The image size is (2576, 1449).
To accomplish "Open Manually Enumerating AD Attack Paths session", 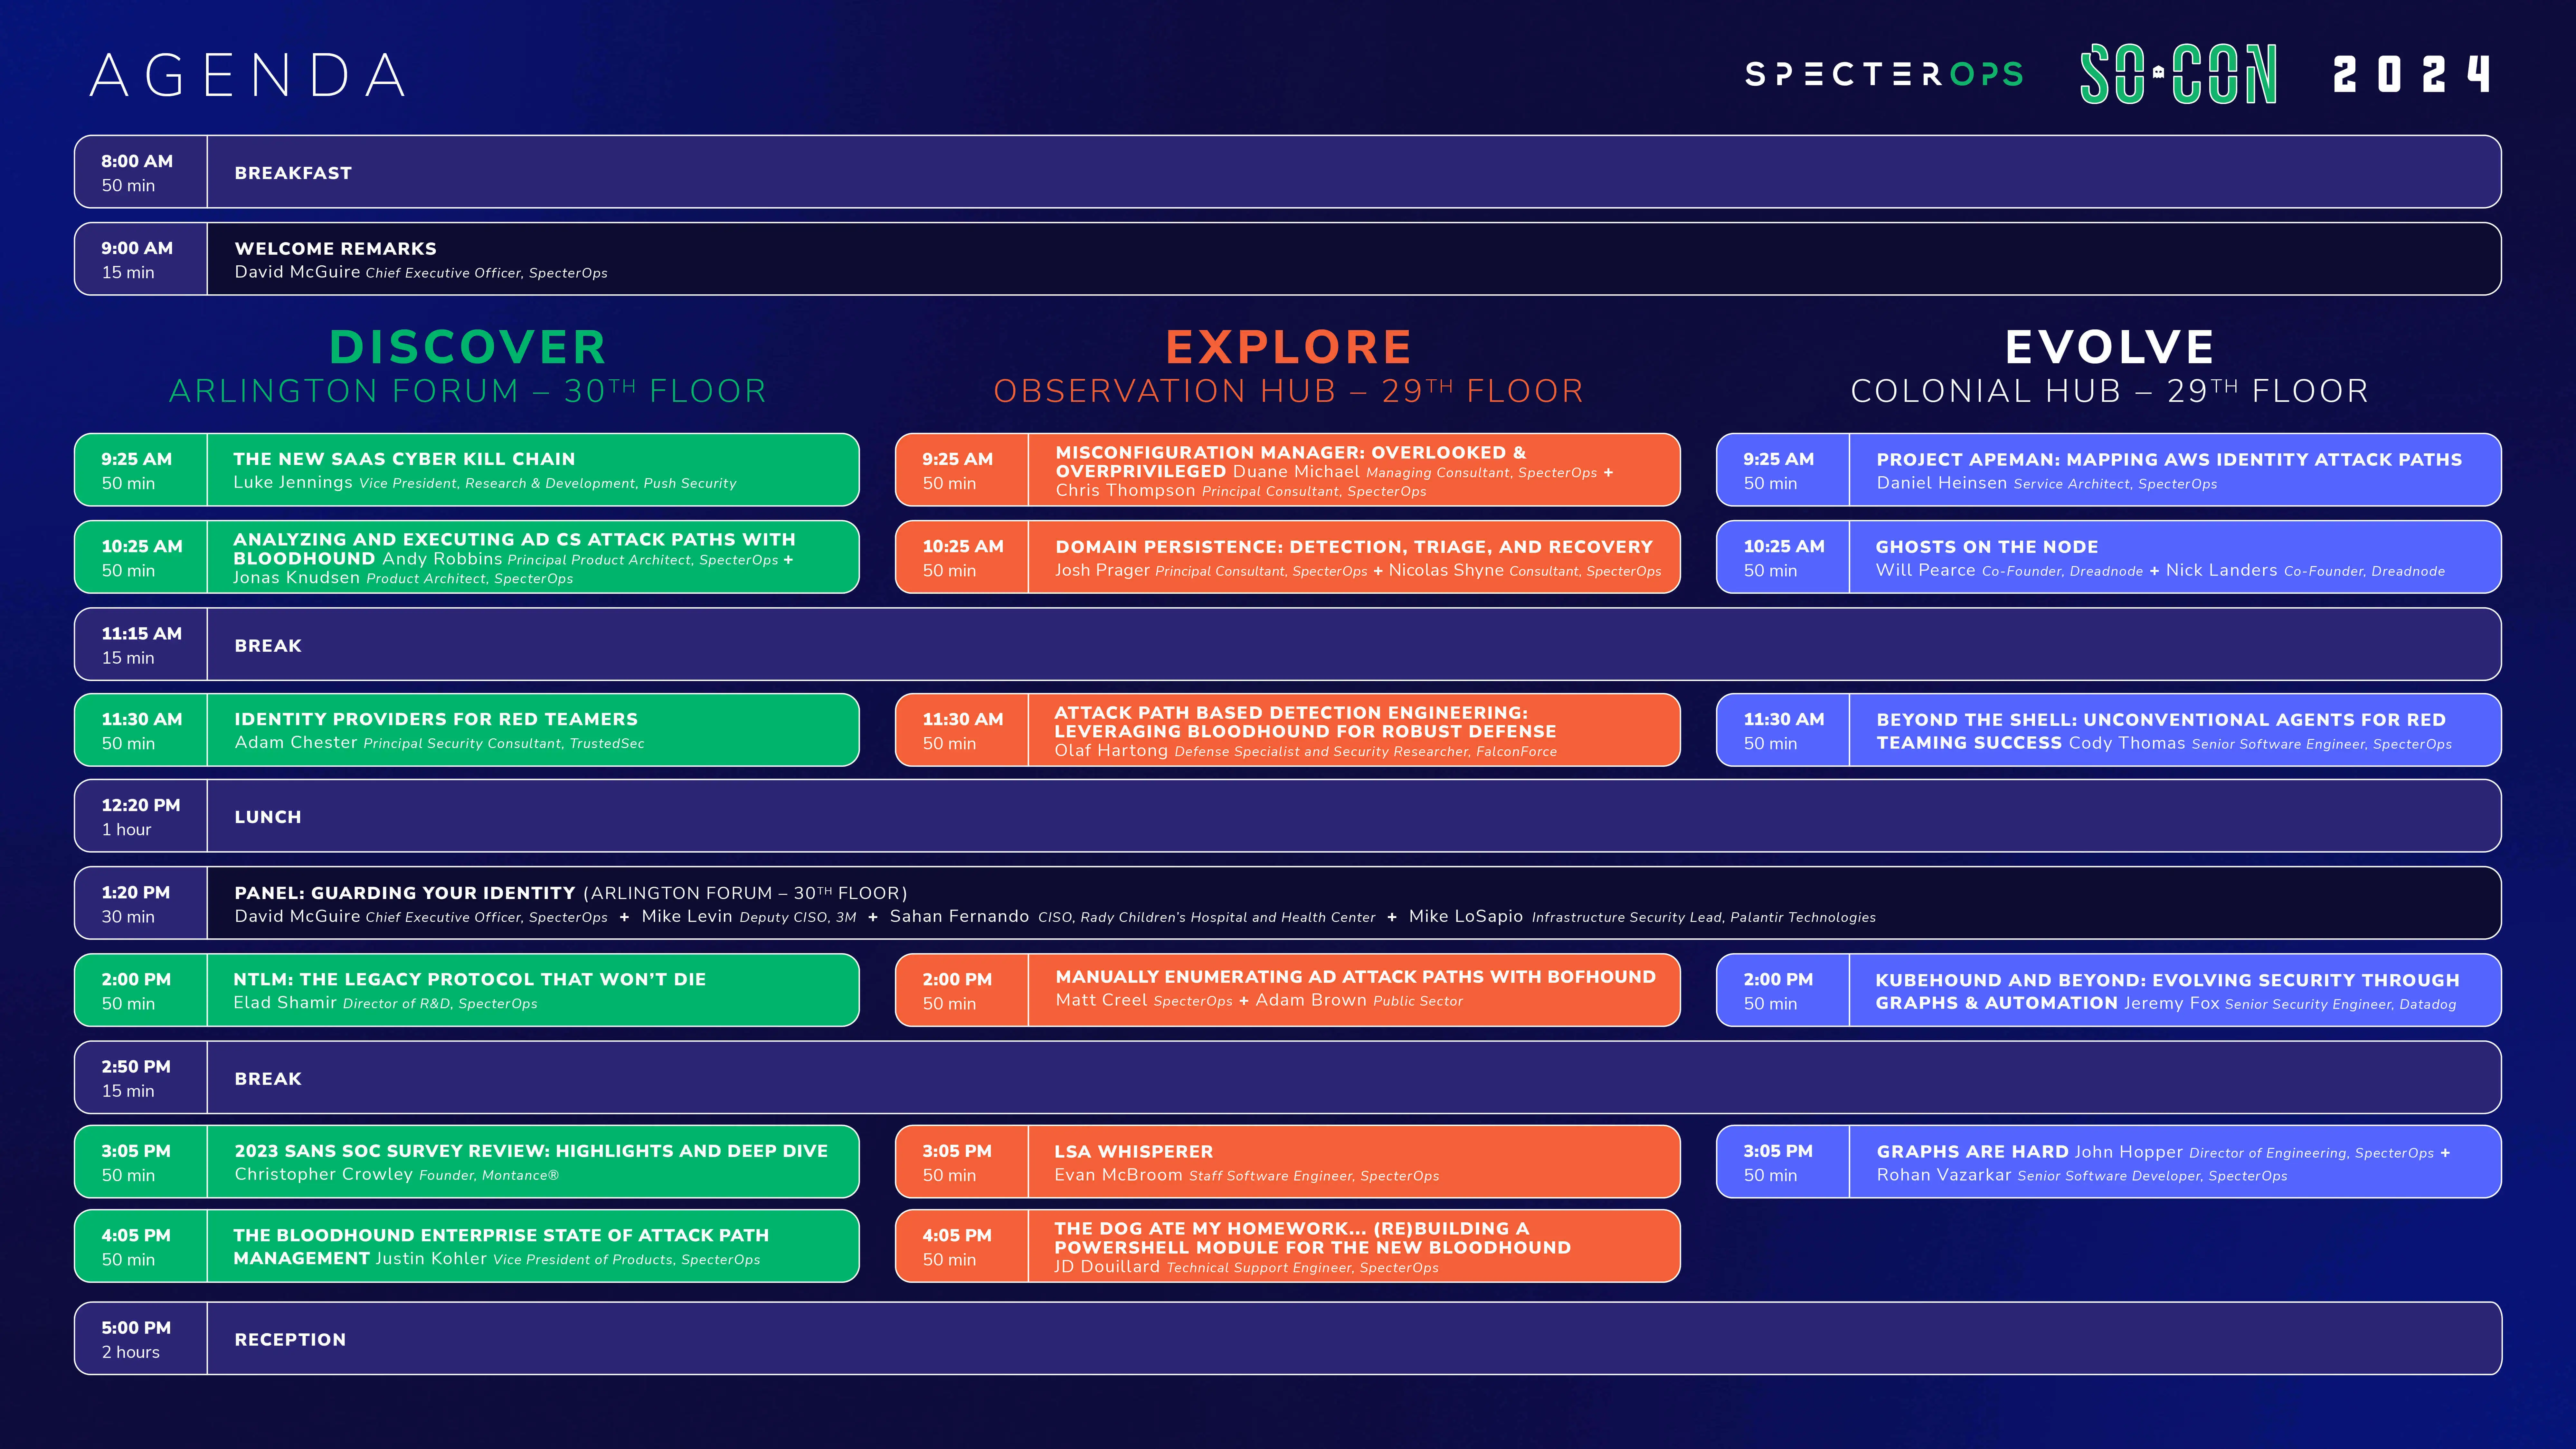I will [1288, 990].
